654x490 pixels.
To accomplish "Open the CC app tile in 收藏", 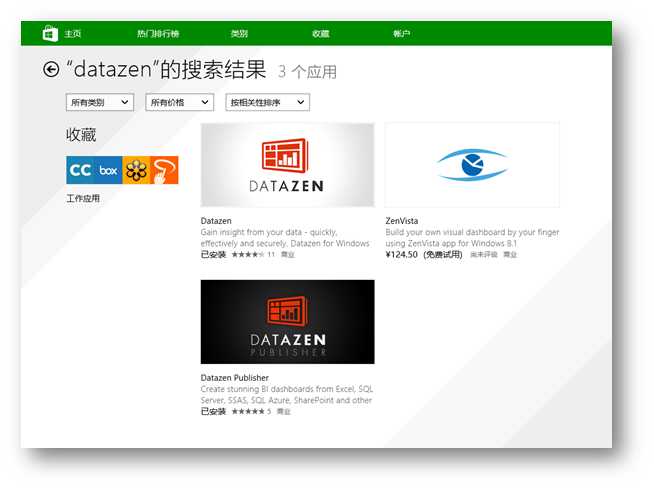I will tap(80, 170).
